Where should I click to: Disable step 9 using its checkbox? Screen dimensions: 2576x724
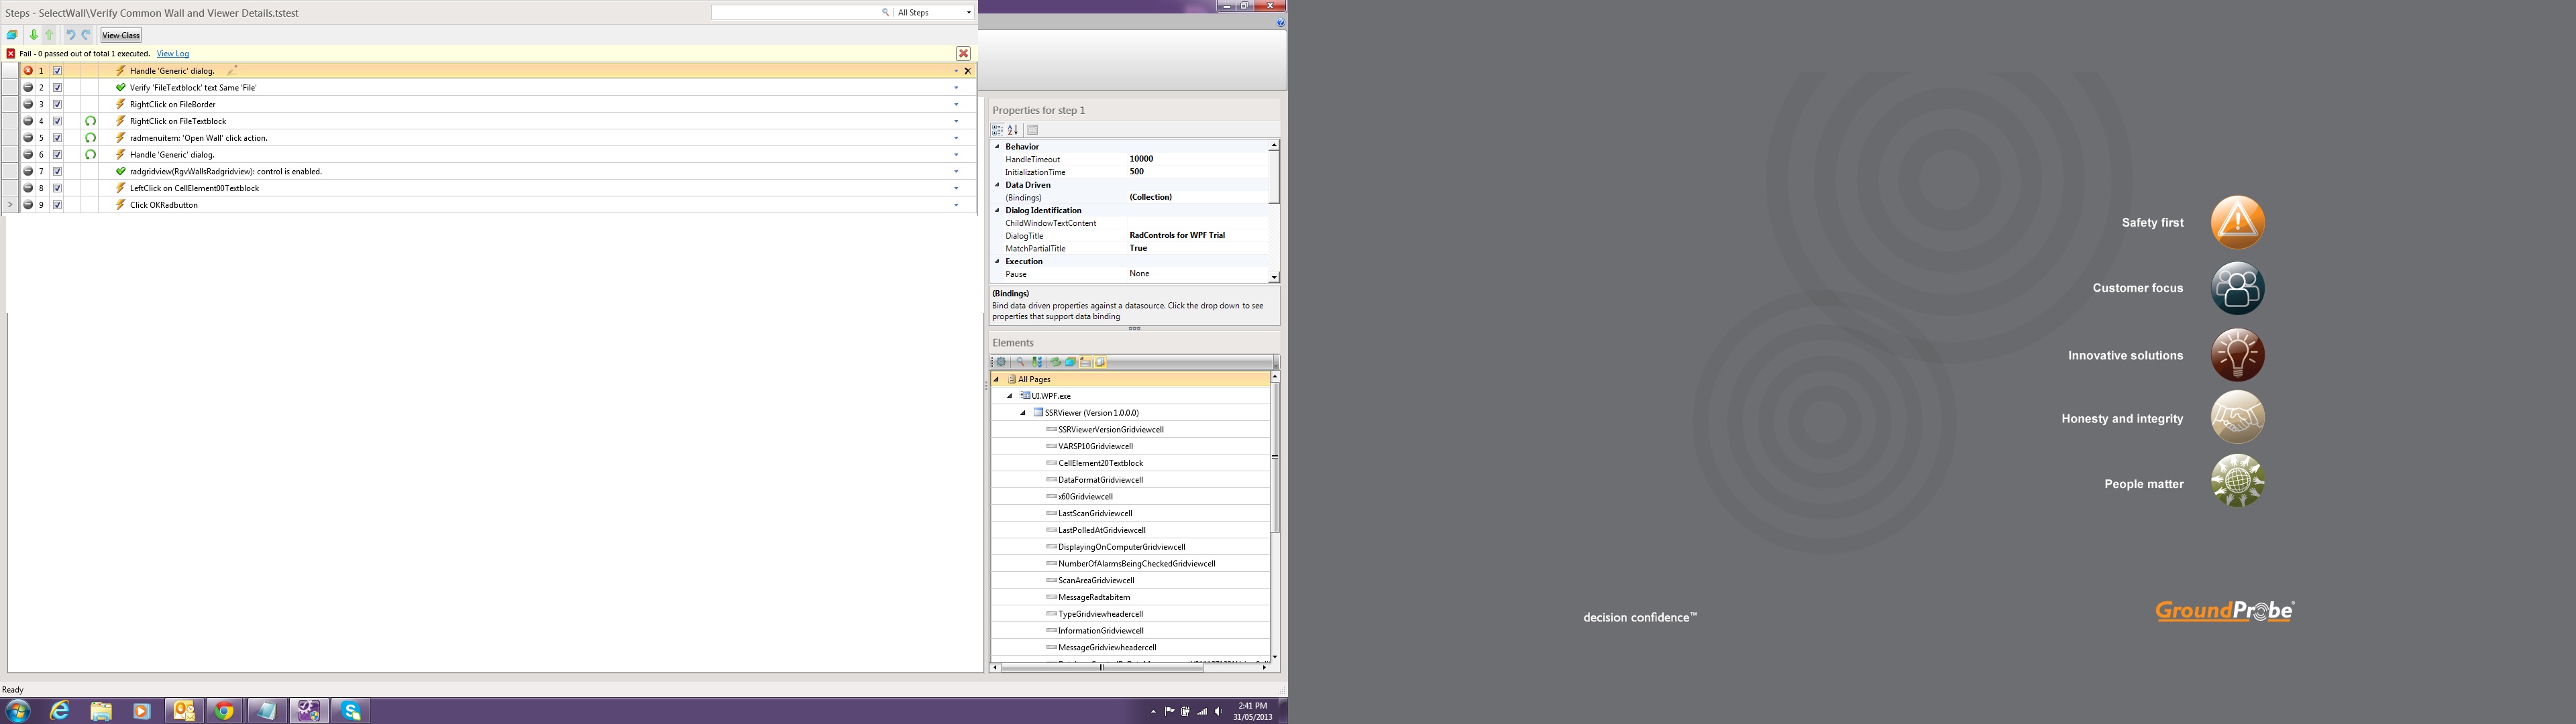[57, 205]
